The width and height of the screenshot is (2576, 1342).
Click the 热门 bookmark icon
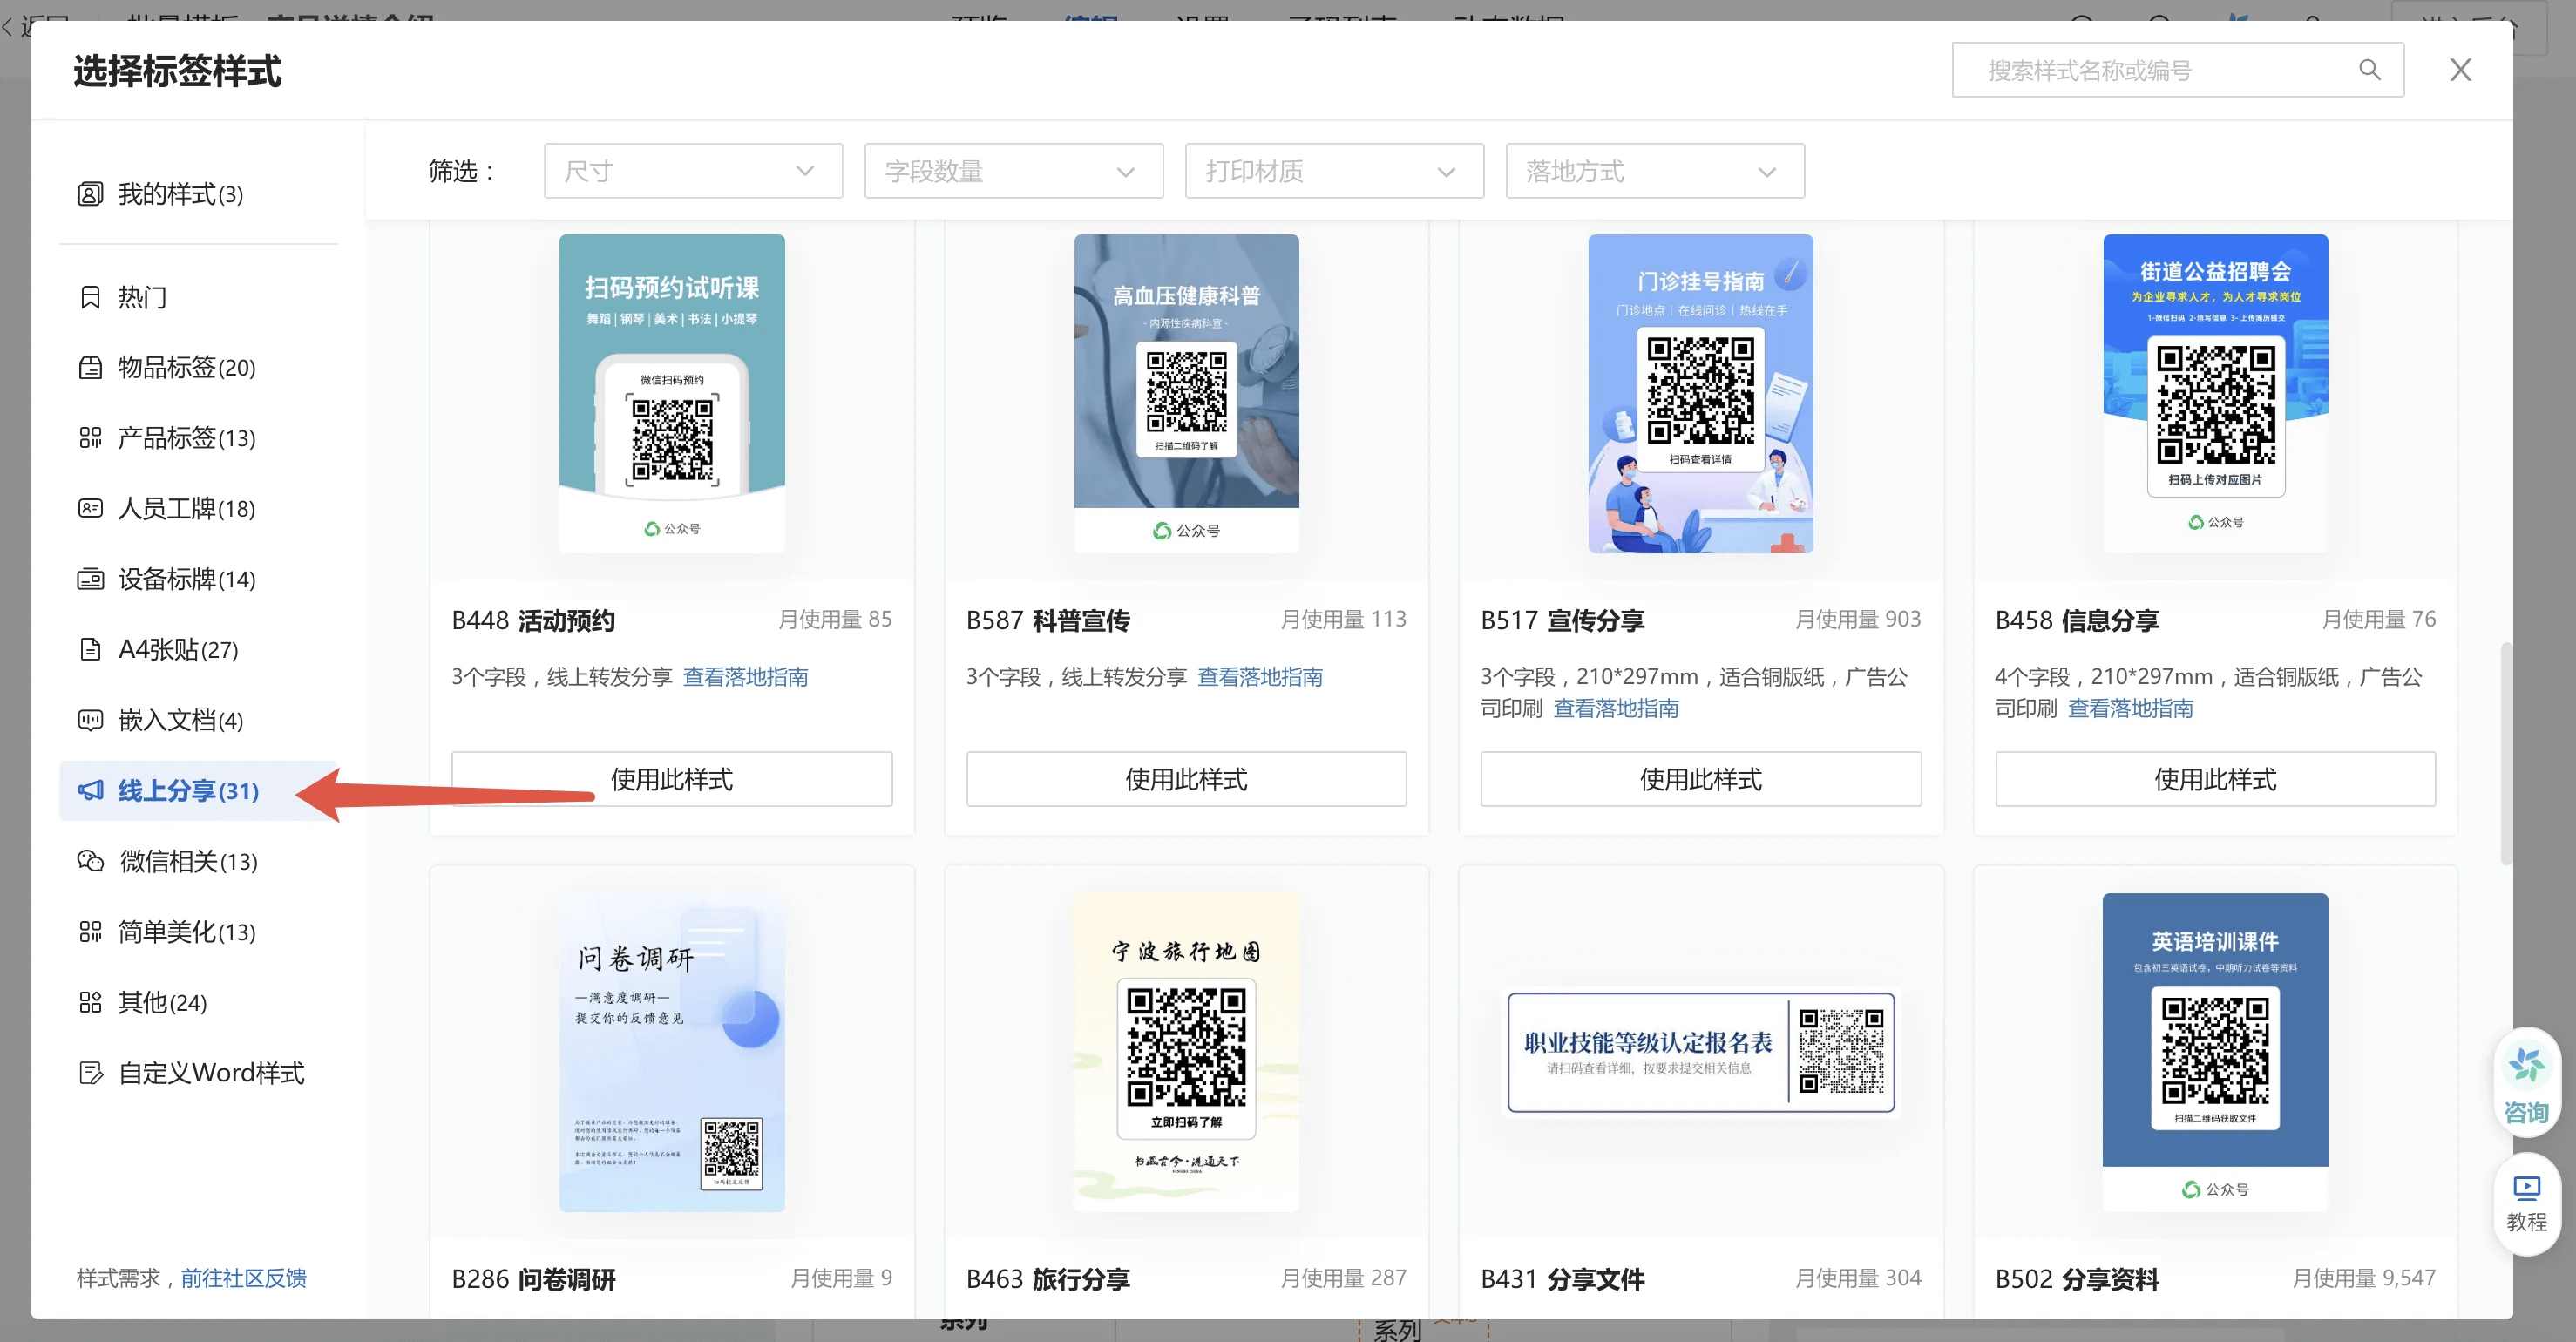(90, 297)
